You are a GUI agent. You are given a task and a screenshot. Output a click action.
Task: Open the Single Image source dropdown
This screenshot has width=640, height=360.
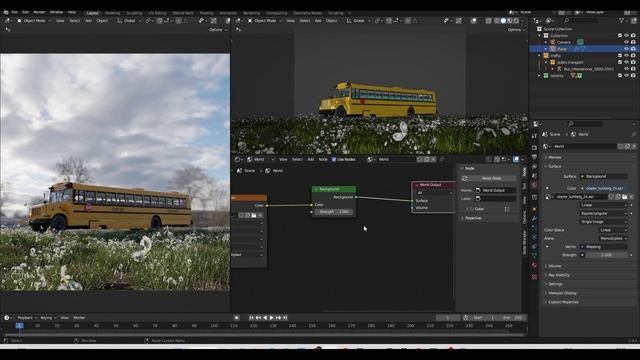click(604, 222)
